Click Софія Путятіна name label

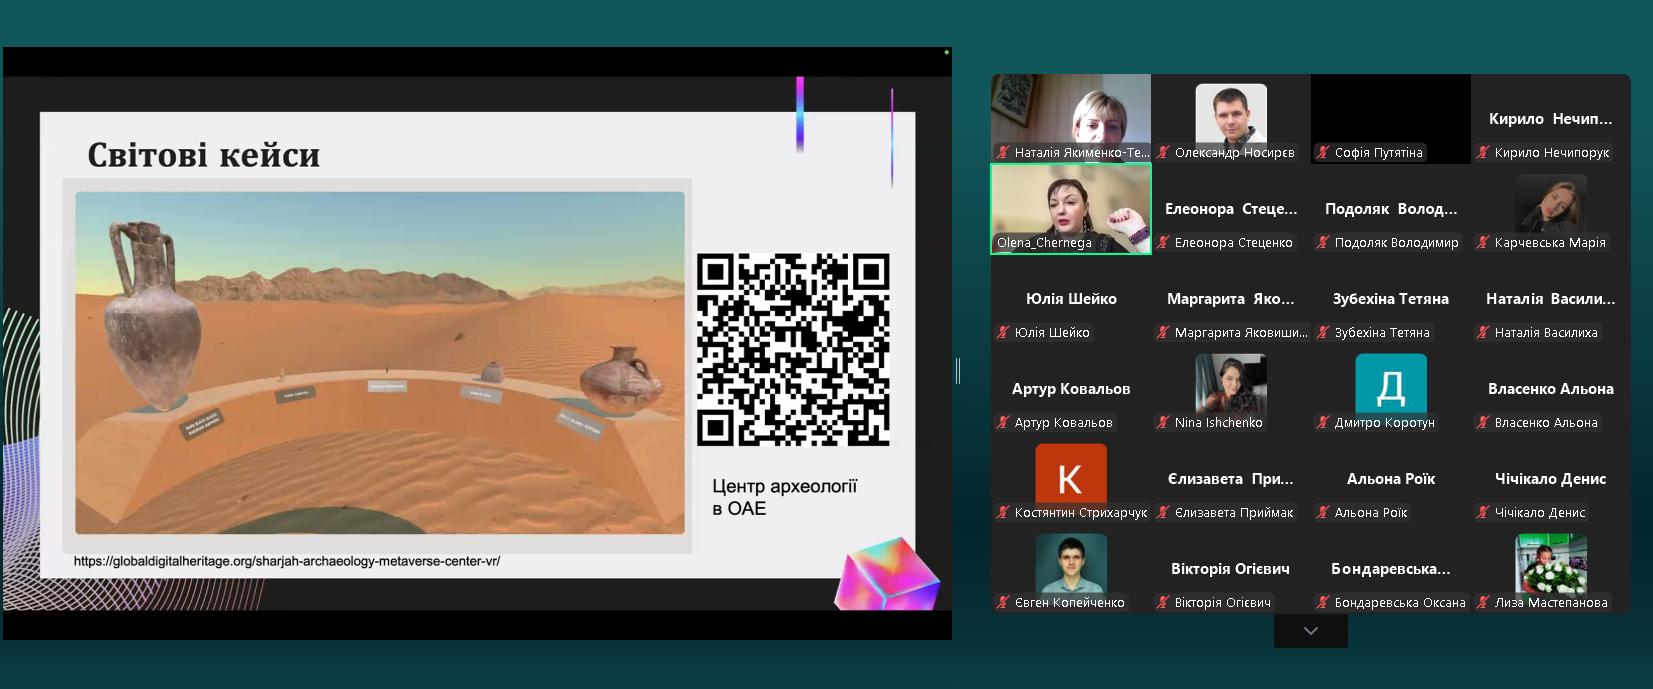tap(1378, 153)
